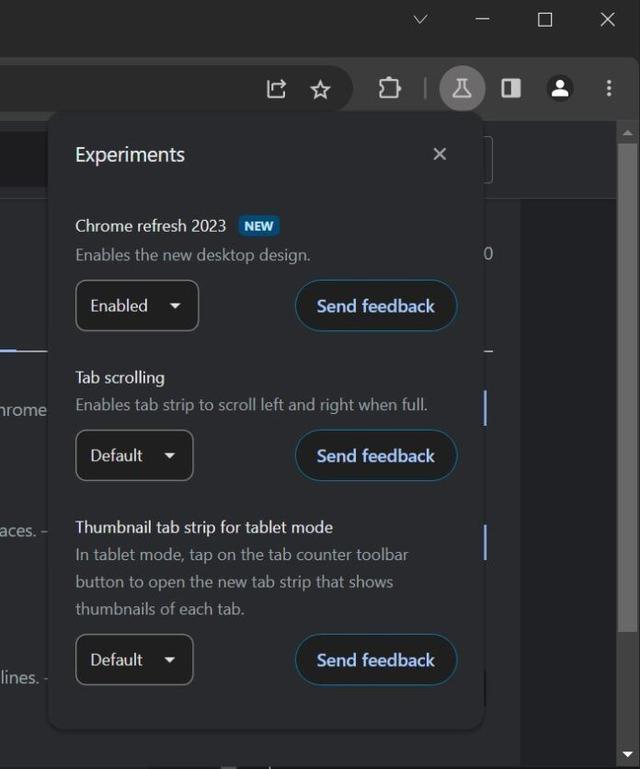Send feedback for Chrome refresh 2023
Image resolution: width=640 pixels, height=769 pixels.
376,306
